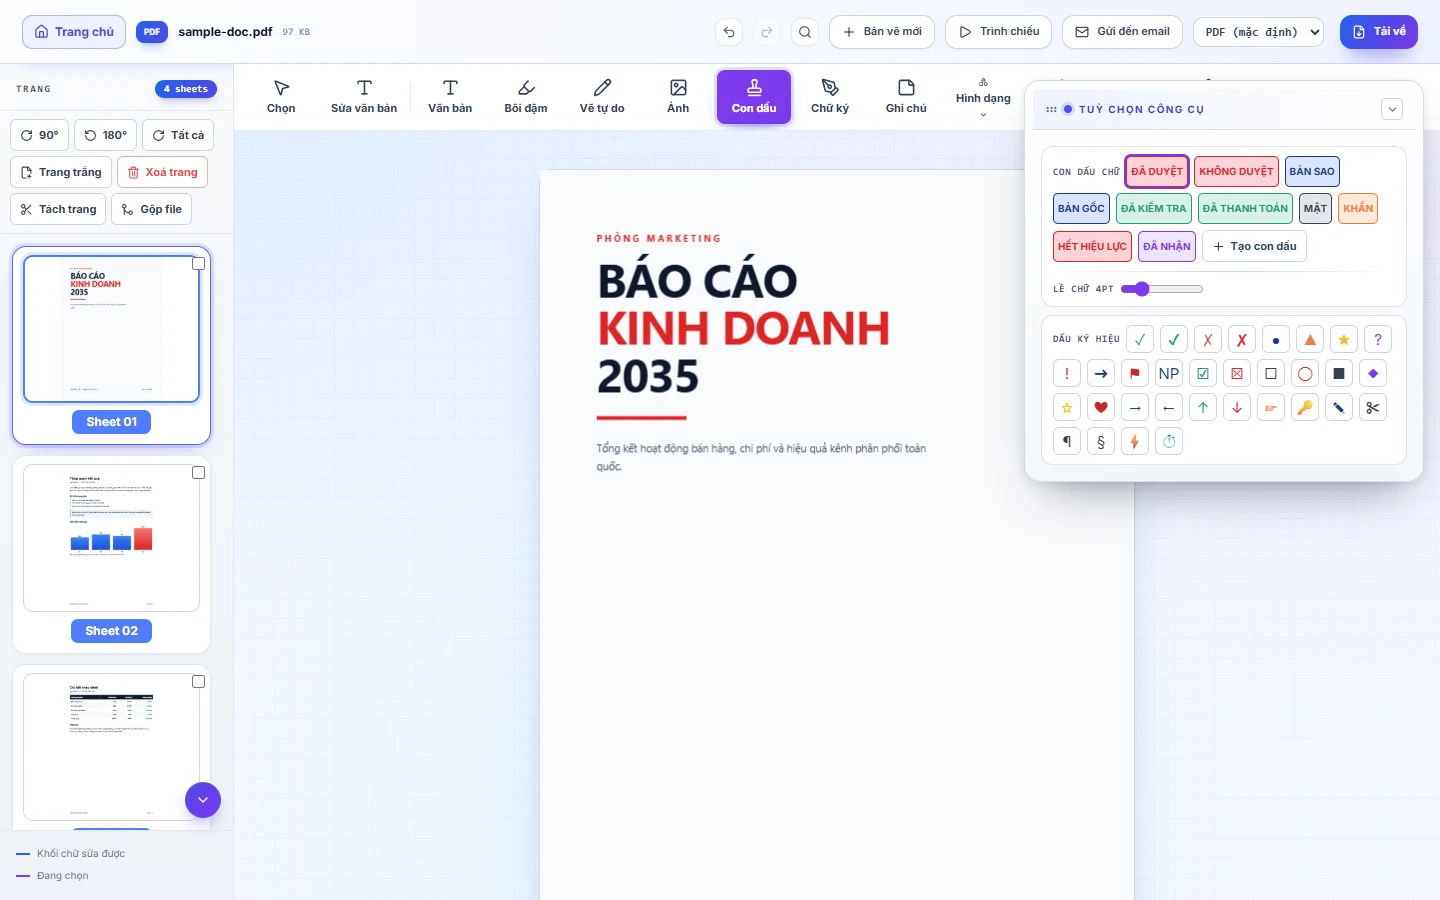Click Tạo con dấu to create stamp
Image resolution: width=1440 pixels, height=900 pixels.
click(1254, 246)
